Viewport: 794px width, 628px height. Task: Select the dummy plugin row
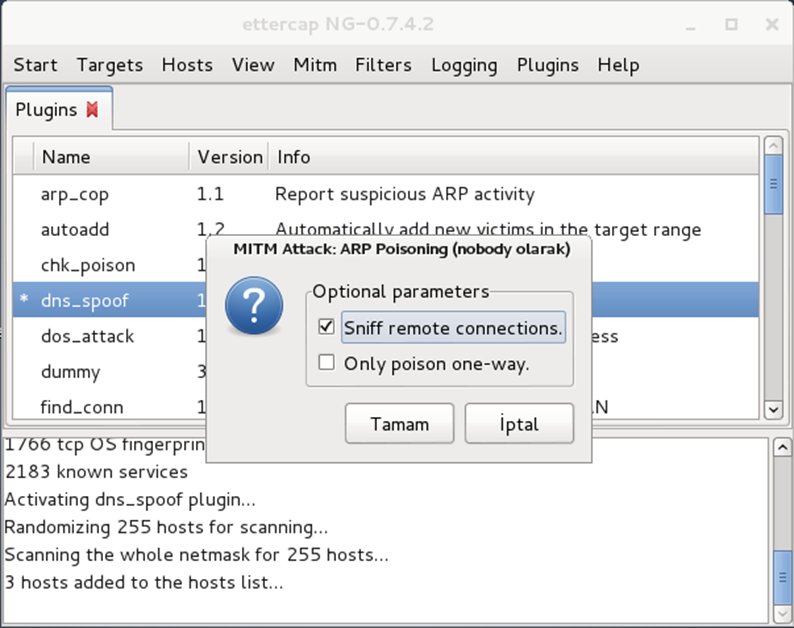pos(110,371)
